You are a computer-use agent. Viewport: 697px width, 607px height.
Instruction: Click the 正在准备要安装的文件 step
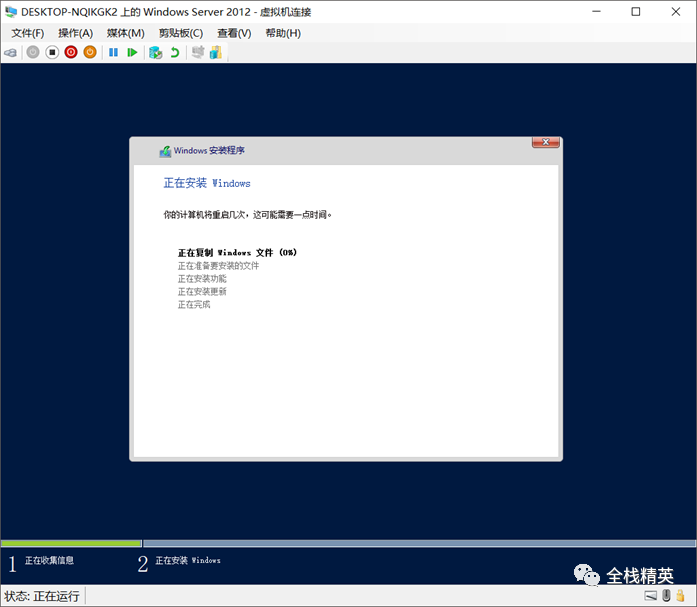(218, 266)
